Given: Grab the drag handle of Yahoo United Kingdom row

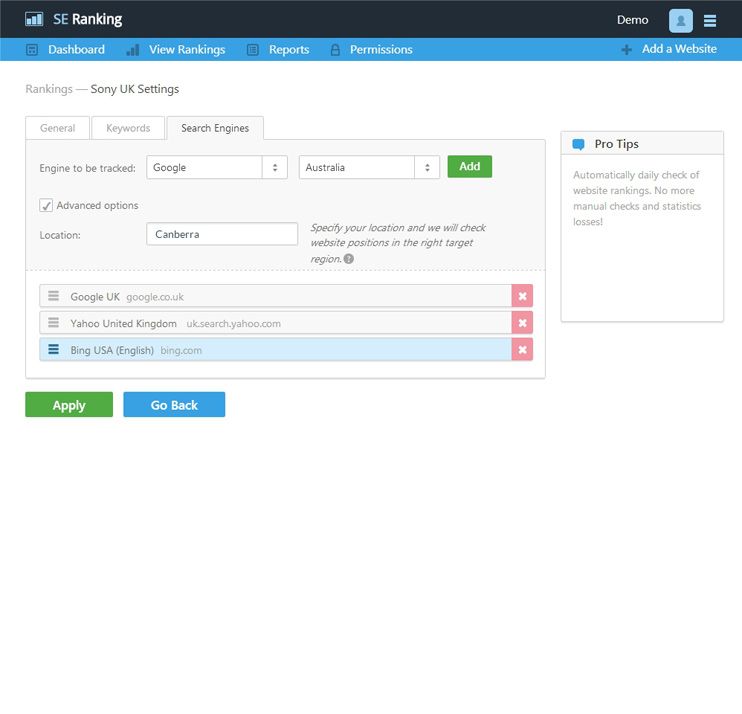Looking at the screenshot, I should (x=53, y=323).
